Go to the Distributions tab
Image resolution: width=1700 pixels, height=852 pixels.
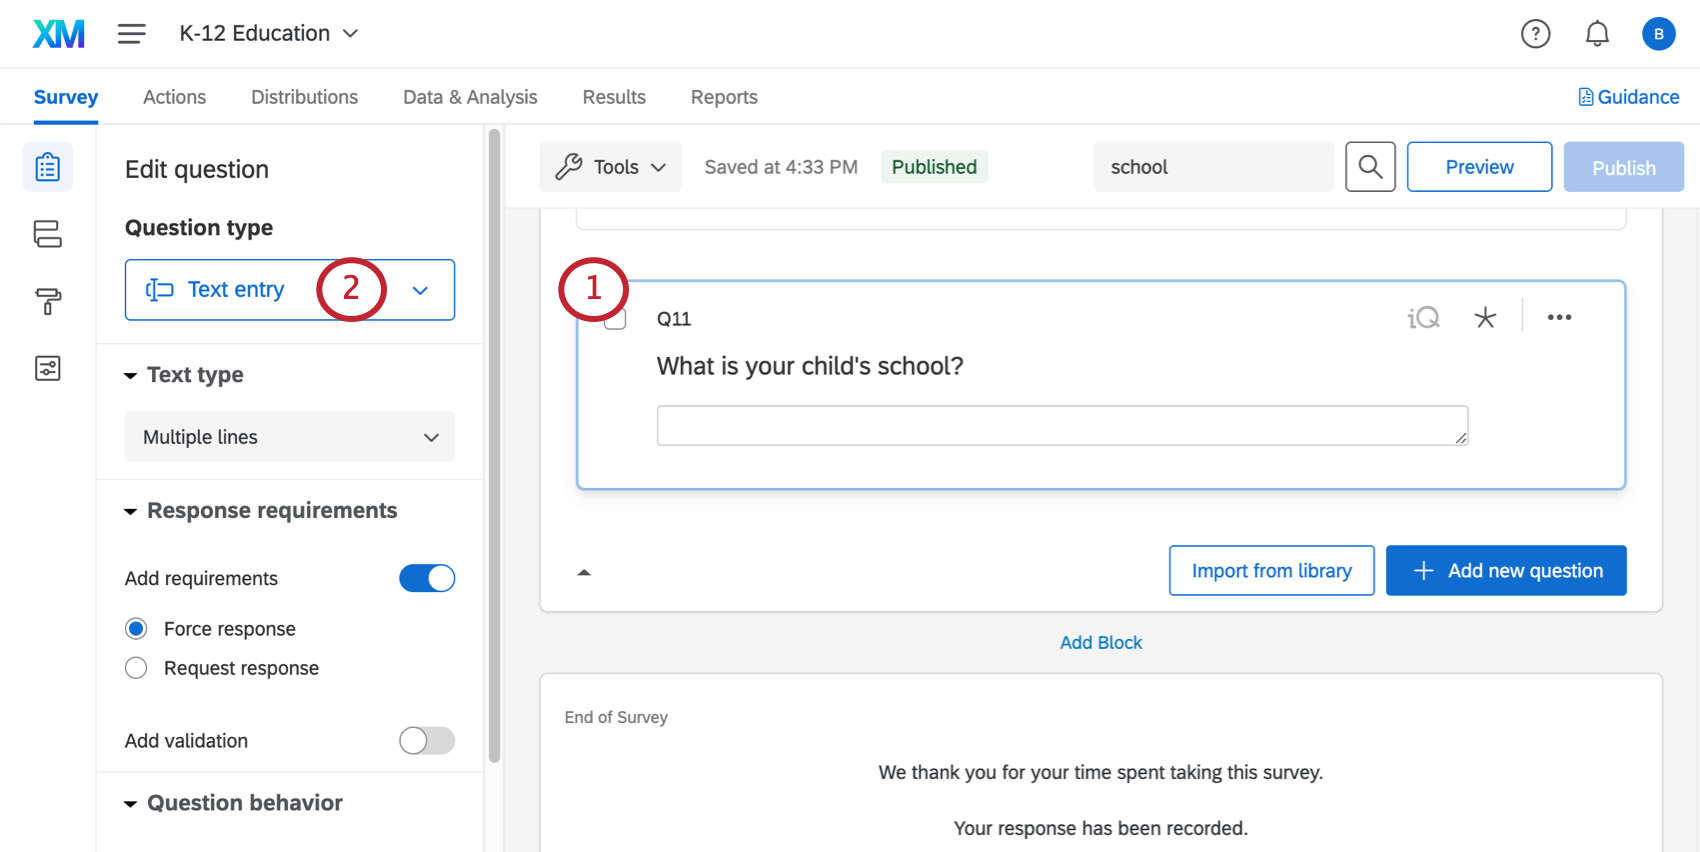tap(304, 97)
